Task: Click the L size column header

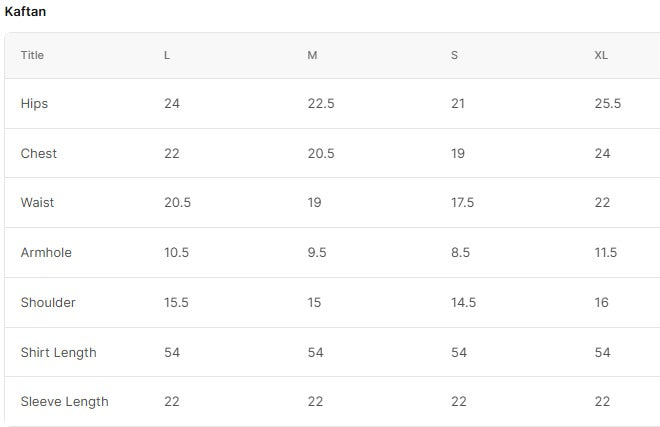Action: [167, 55]
